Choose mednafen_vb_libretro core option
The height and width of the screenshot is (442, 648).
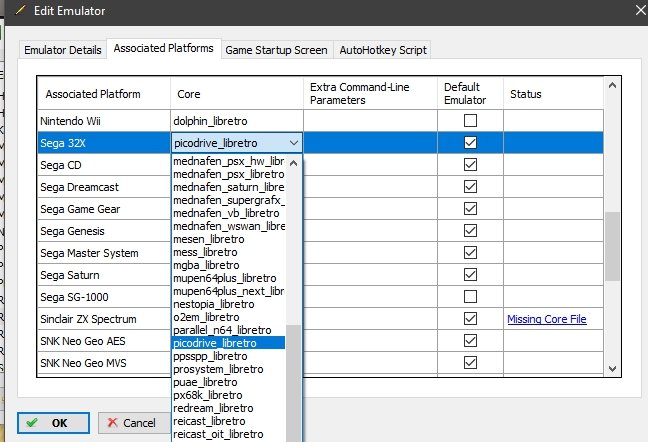coord(229,213)
